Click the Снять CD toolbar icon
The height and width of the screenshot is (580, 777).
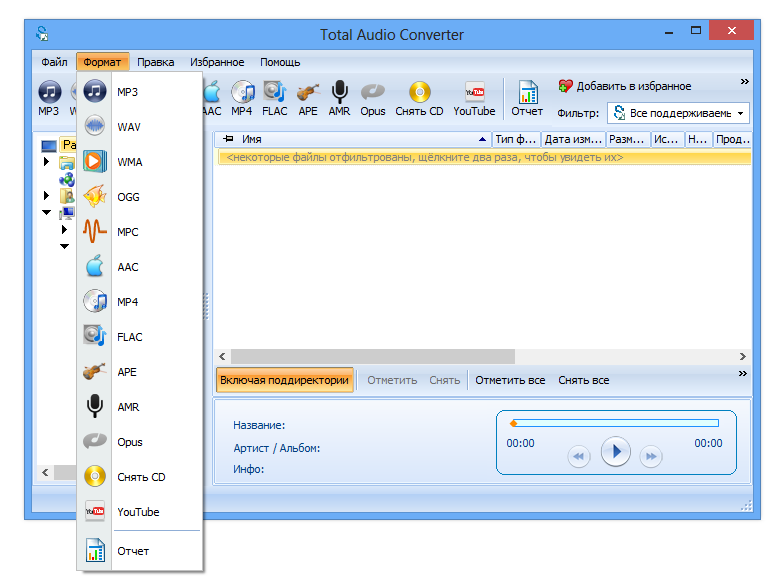click(419, 98)
